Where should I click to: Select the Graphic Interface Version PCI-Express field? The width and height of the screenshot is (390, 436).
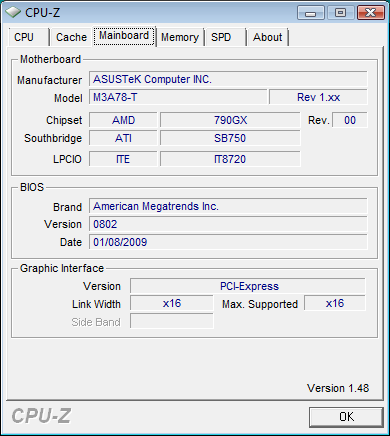click(248, 286)
